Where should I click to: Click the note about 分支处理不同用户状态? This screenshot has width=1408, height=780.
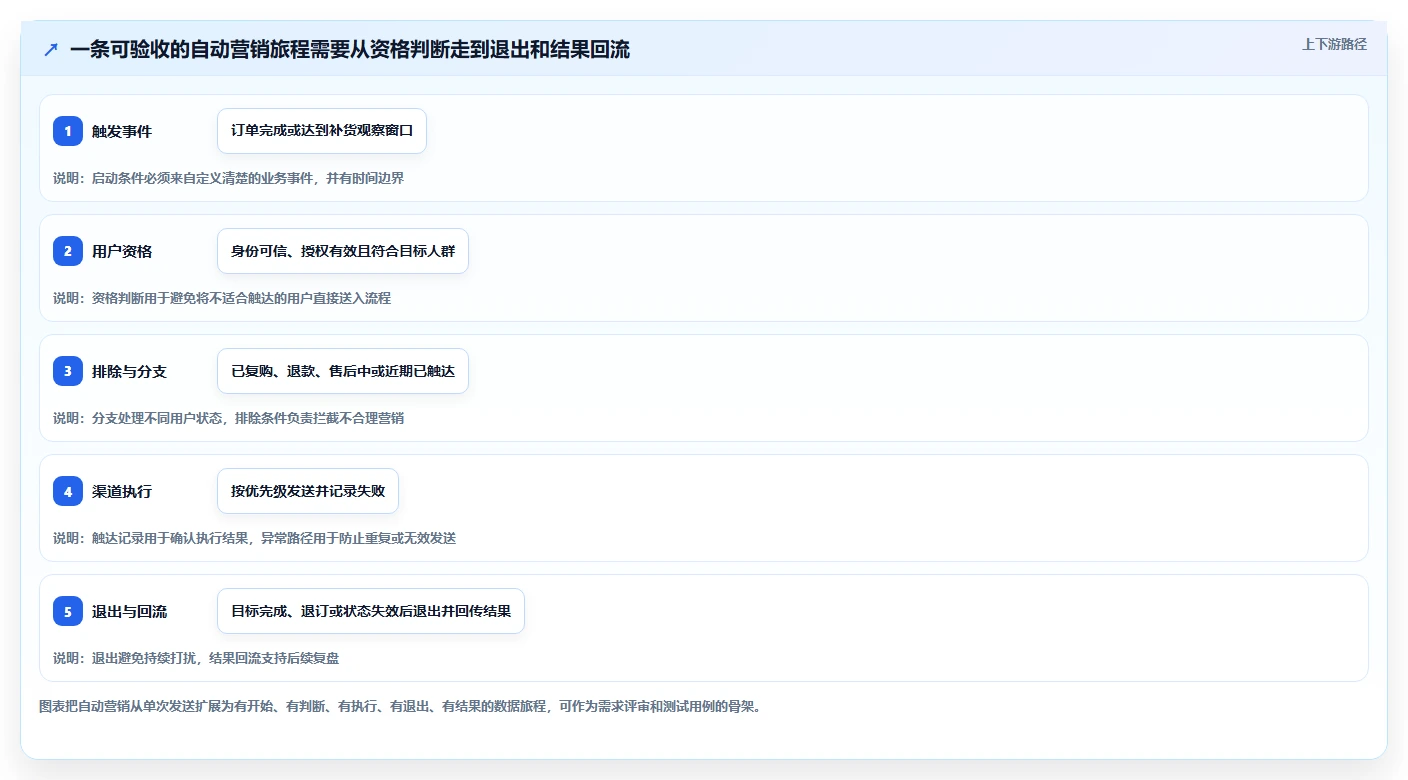point(228,418)
